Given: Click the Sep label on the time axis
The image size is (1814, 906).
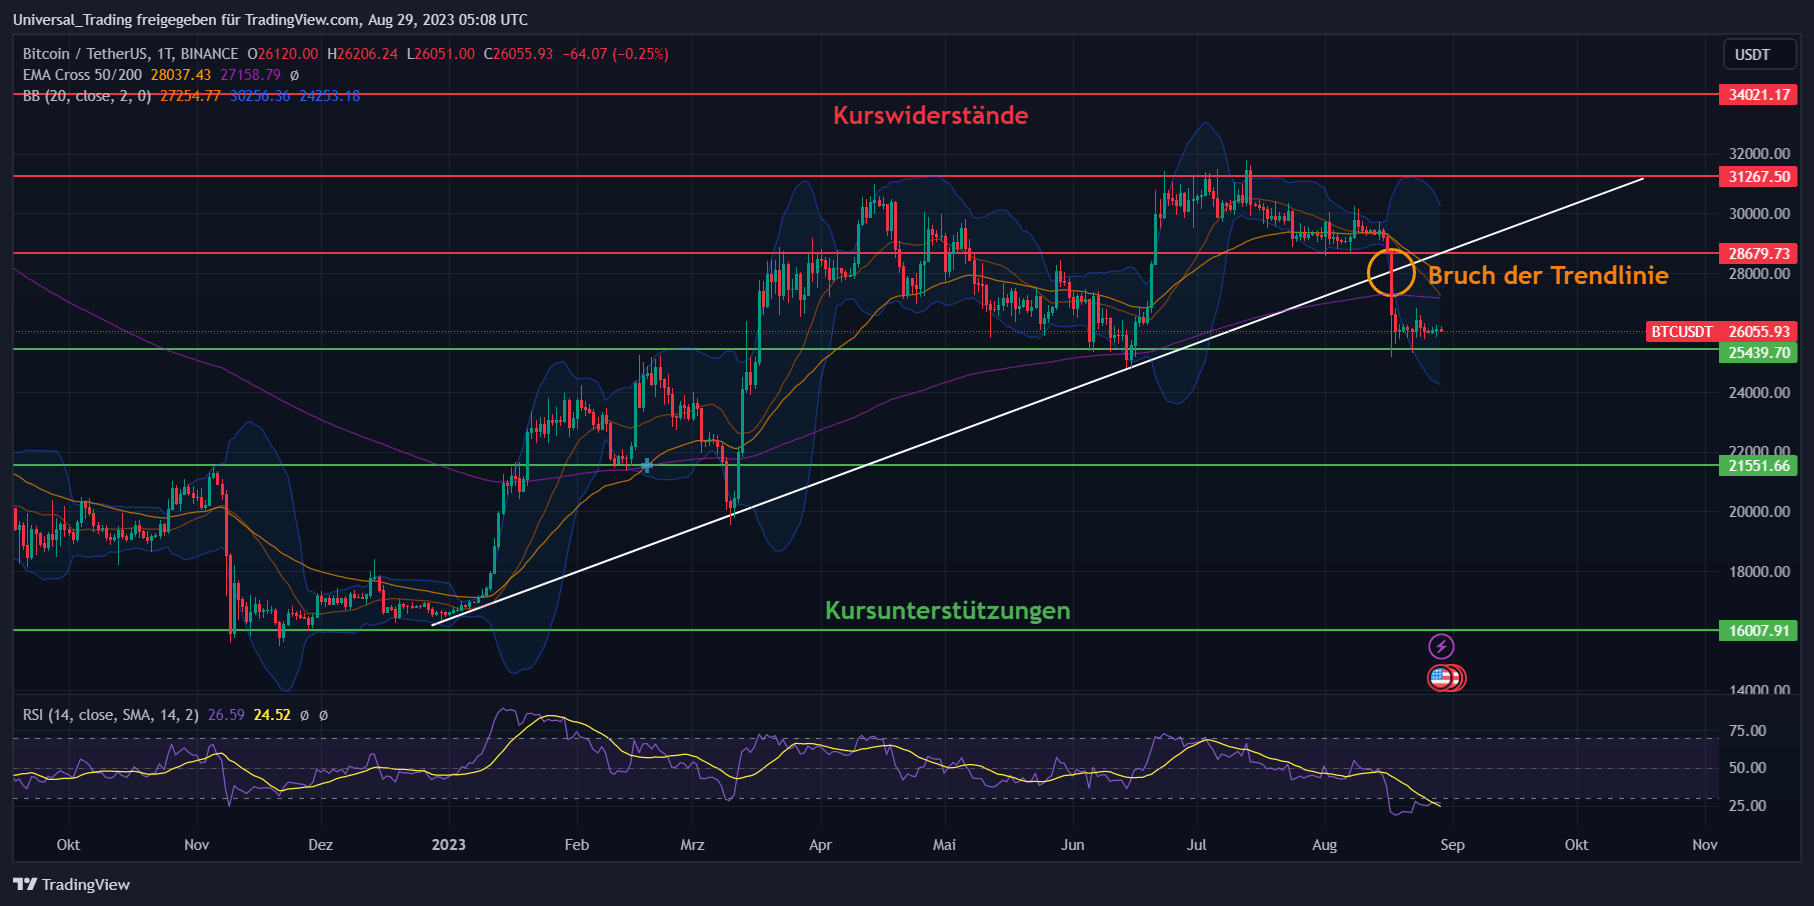Looking at the screenshot, I should click(x=1452, y=845).
